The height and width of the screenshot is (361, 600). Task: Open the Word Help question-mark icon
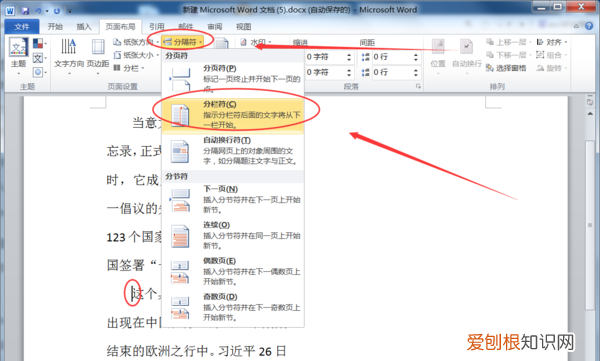[x=589, y=26]
